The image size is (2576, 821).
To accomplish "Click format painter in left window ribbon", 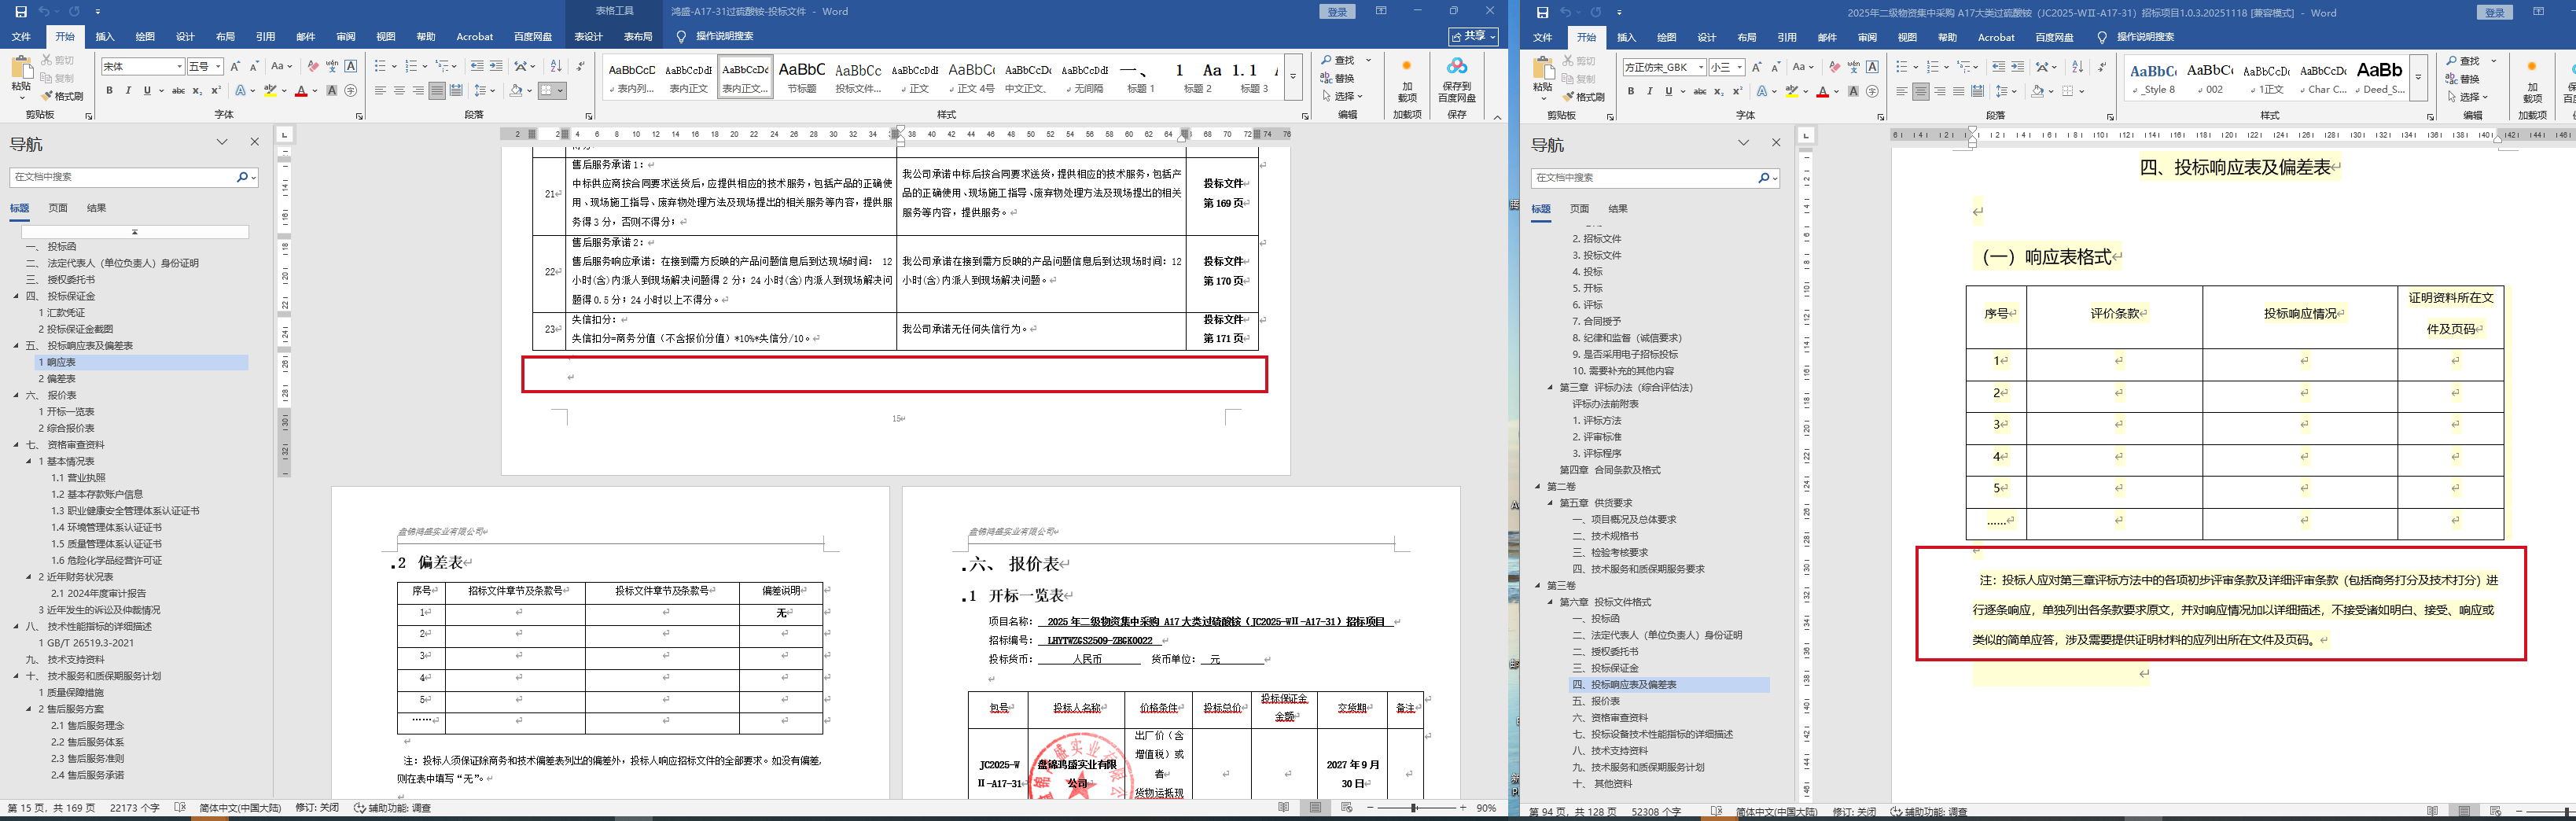I will tap(62, 96).
